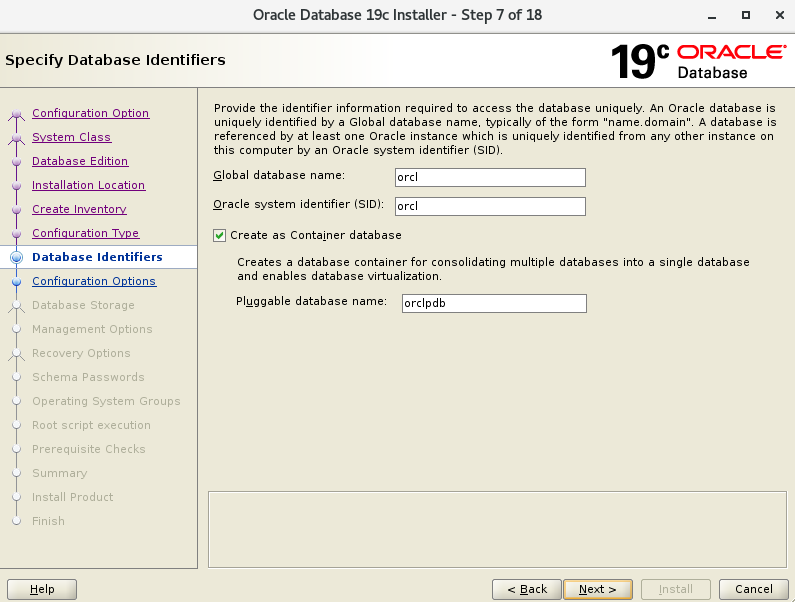Image resolution: width=795 pixels, height=602 pixels.
Task: Click the empty message area panel
Action: (x=497, y=529)
